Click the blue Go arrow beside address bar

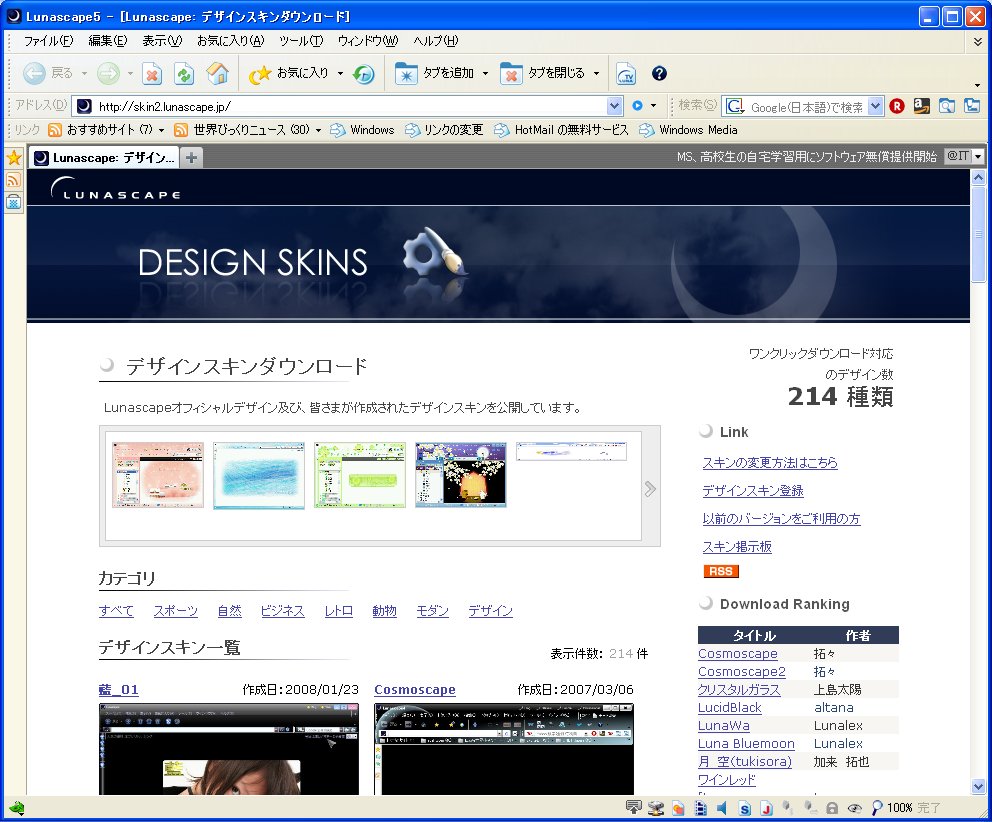[x=637, y=106]
